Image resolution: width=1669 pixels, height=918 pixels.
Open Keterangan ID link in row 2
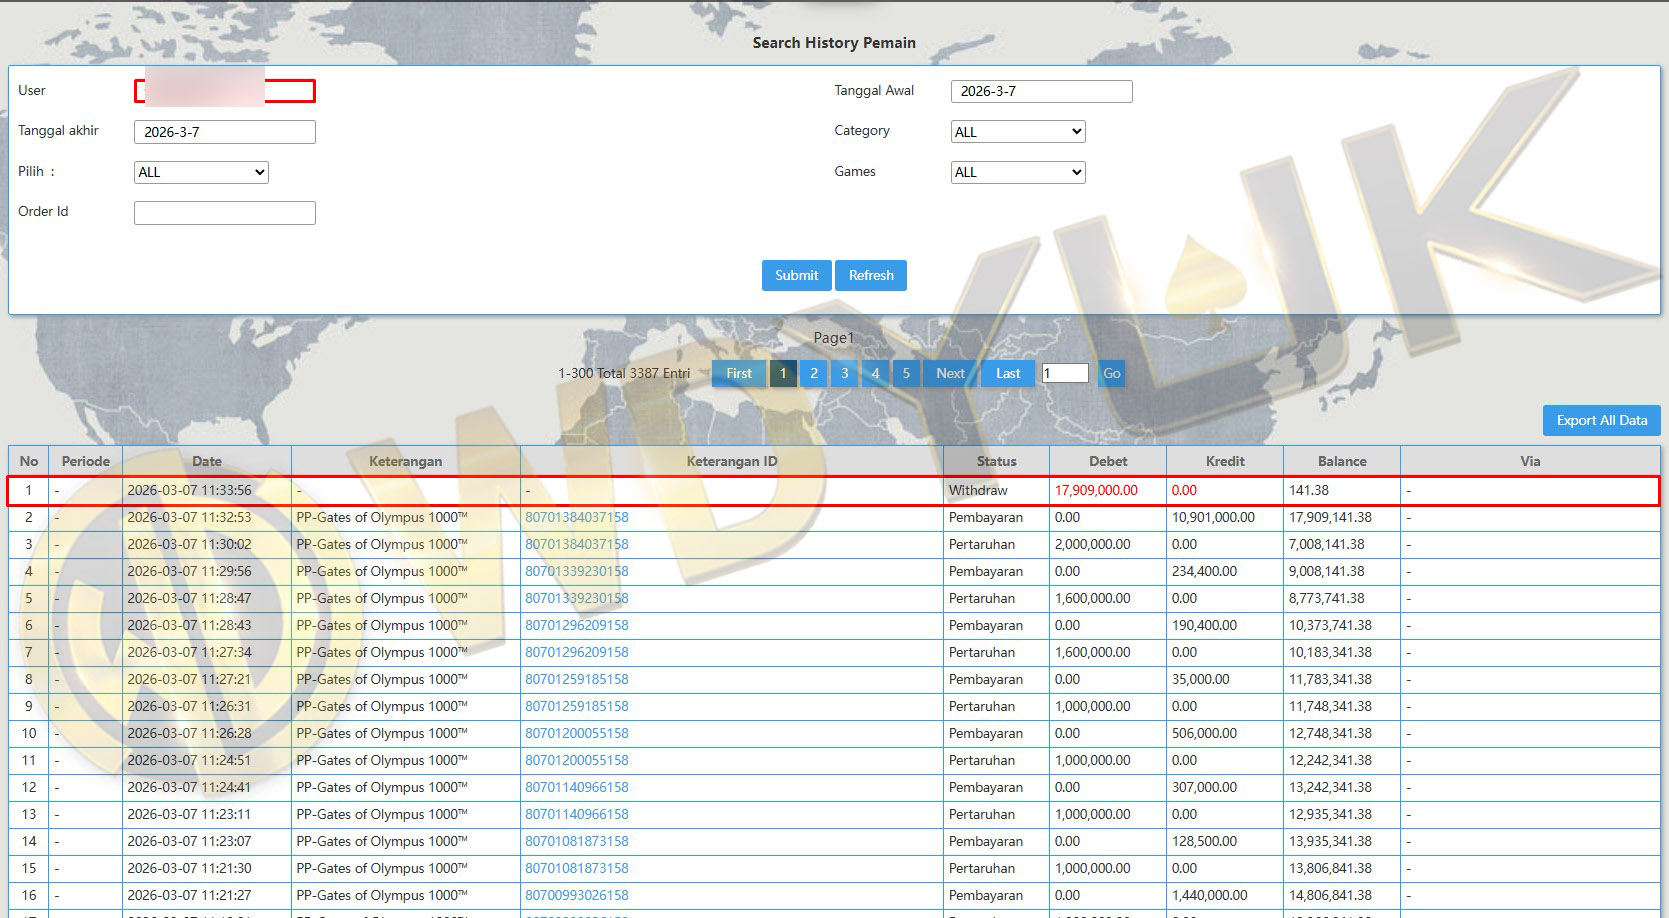[x=577, y=518]
